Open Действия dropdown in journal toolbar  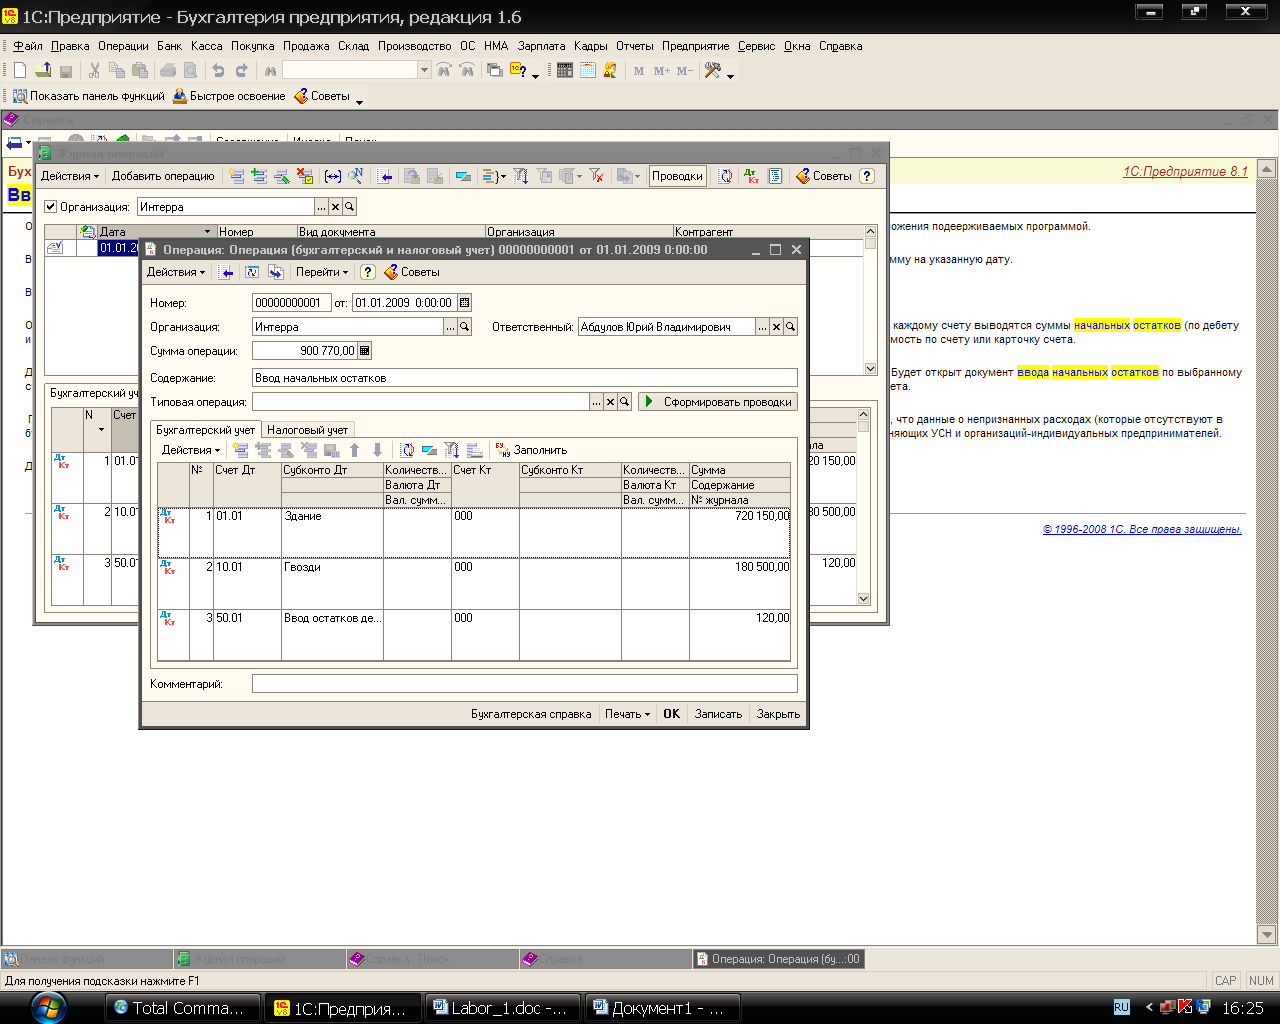[x=69, y=176]
